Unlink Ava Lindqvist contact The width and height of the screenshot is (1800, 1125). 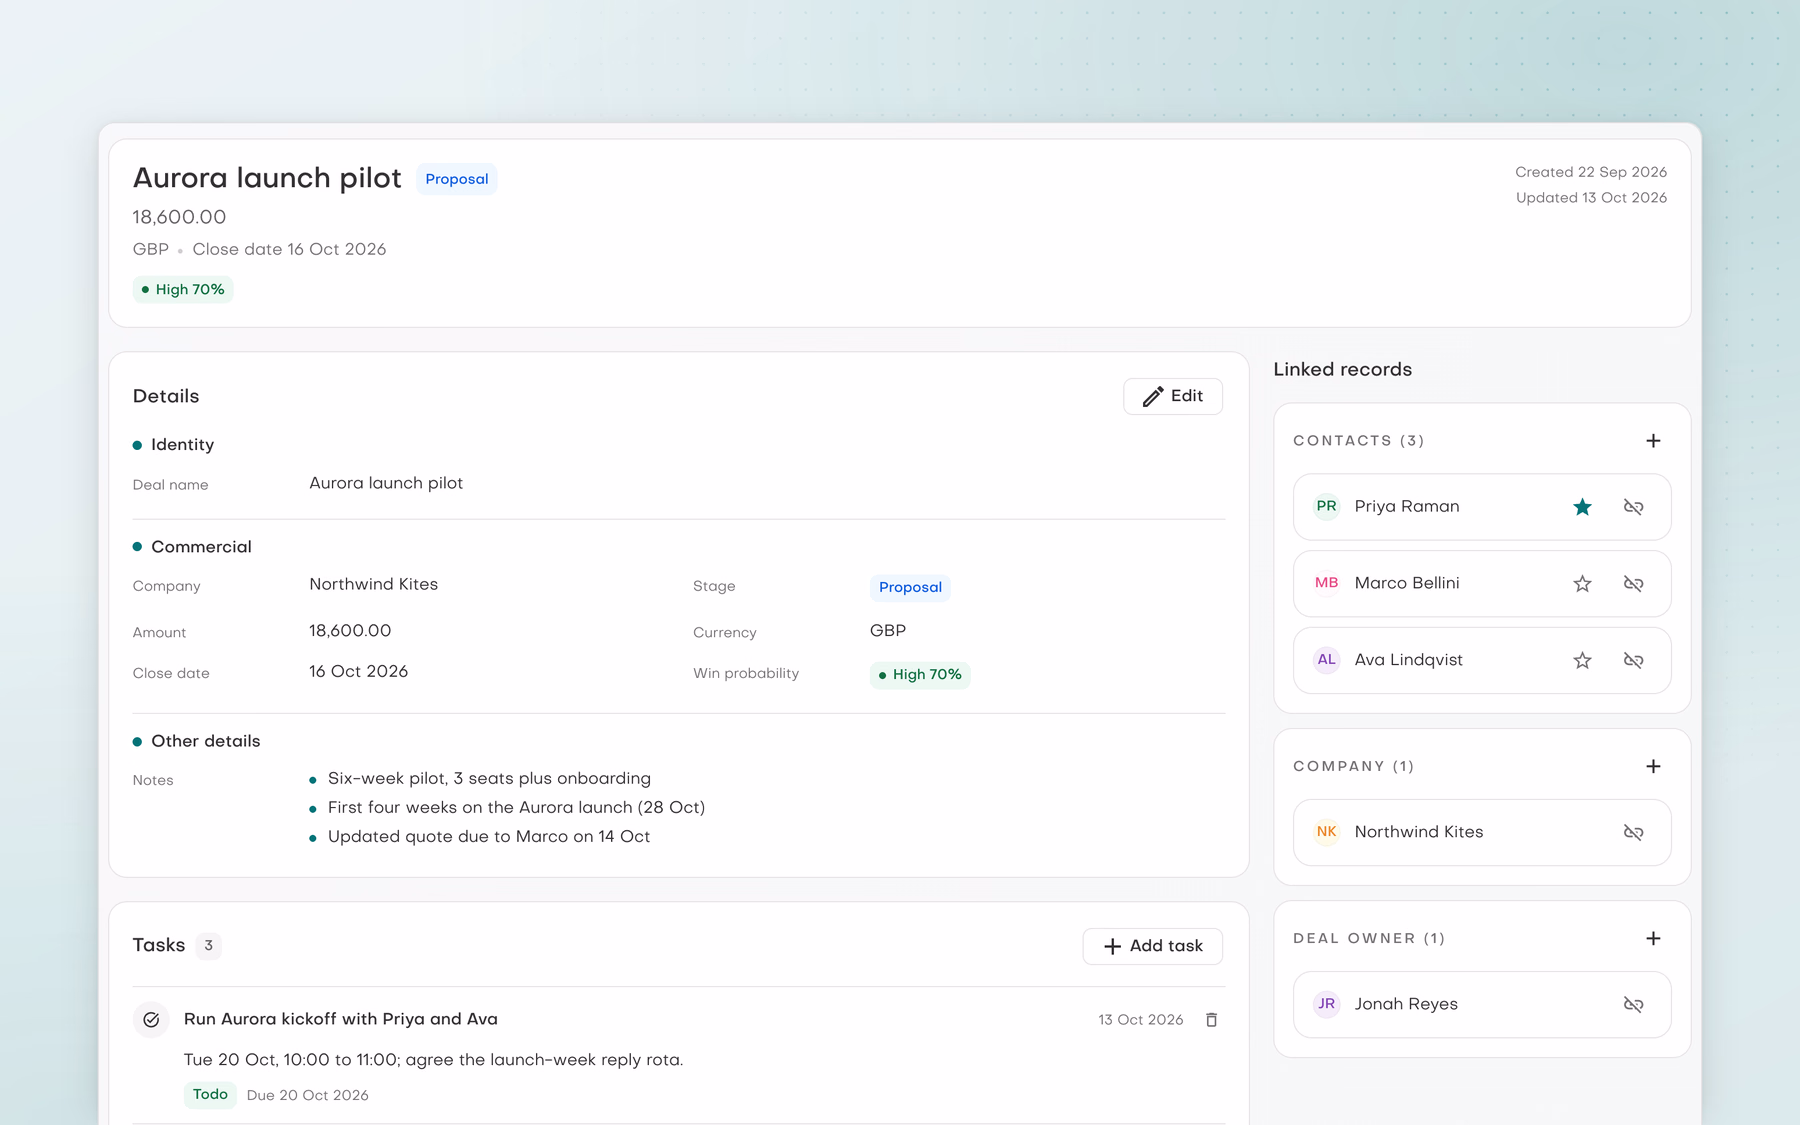[1633, 660]
